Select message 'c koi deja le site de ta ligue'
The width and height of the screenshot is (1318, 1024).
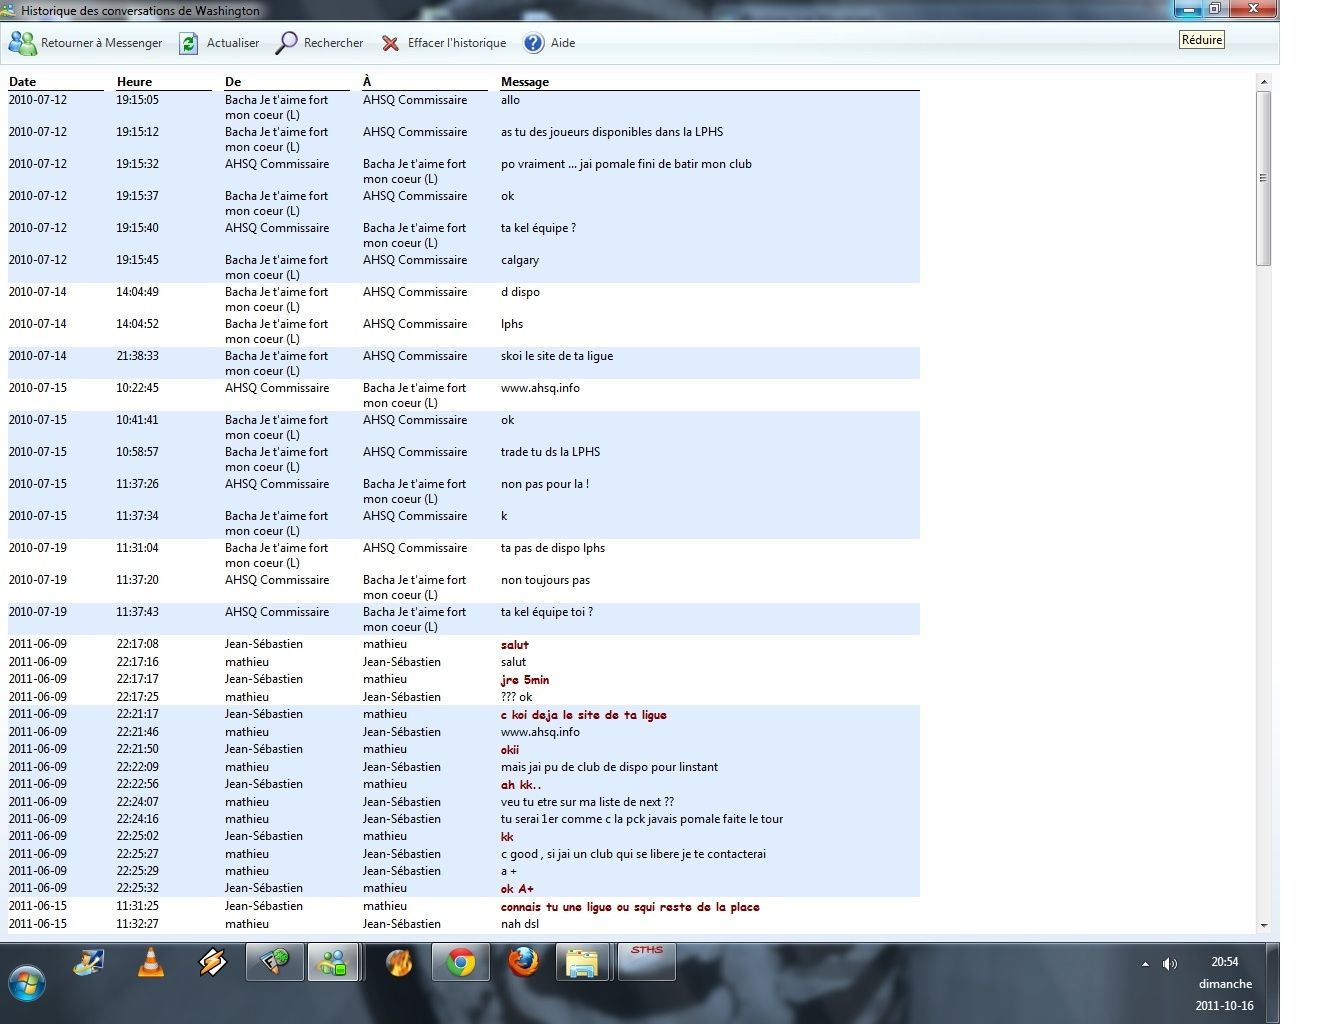584,715
